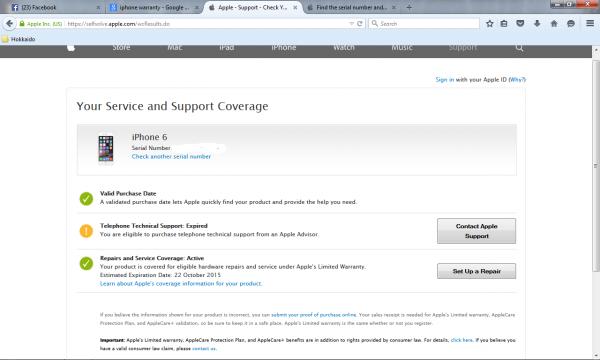Open a new tab with plus button
Image resolution: width=600 pixels, height=360 pixels.
pyautogui.click(x=409, y=7)
